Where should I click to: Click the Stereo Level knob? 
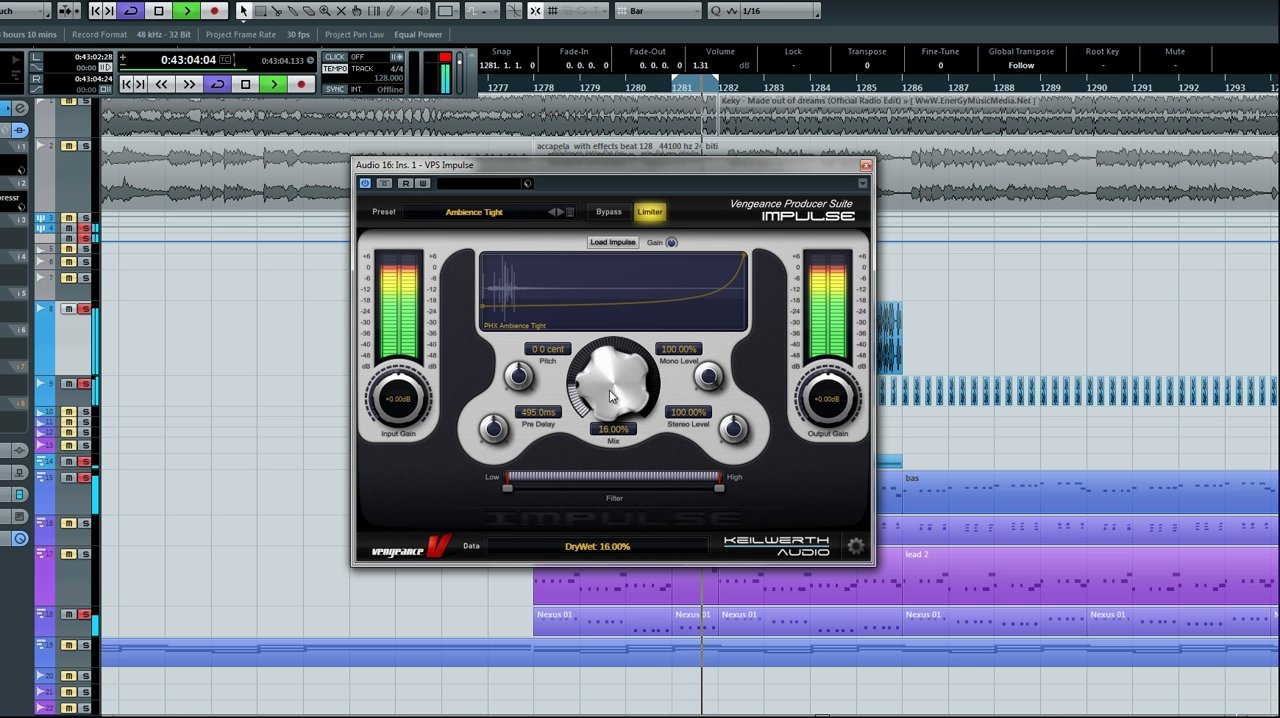734,429
